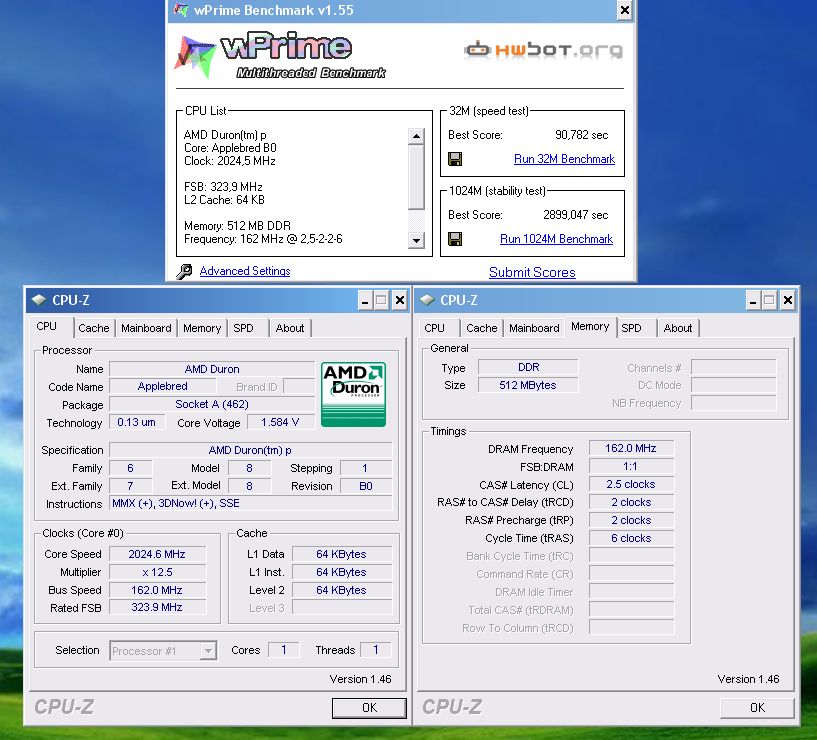The image size is (817, 740).
Task: Select Memory tab in right CPU-Z
Action: click(590, 326)
